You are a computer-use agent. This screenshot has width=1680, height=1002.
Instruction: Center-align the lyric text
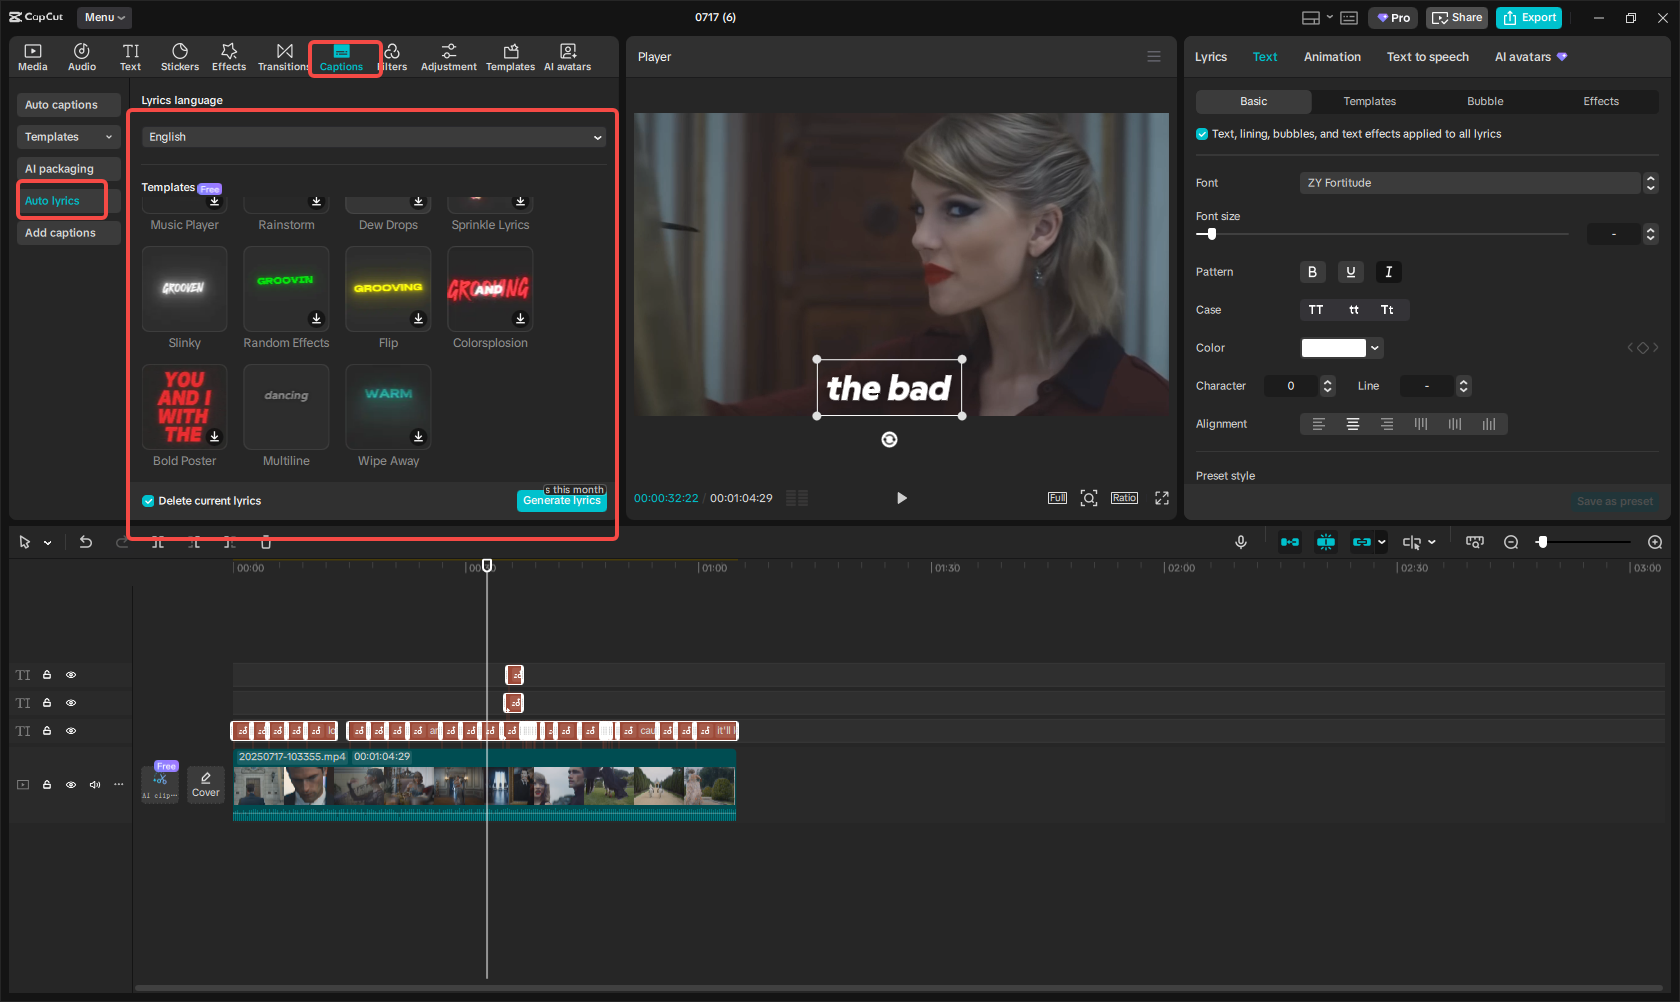click(x=1353, y=424)
